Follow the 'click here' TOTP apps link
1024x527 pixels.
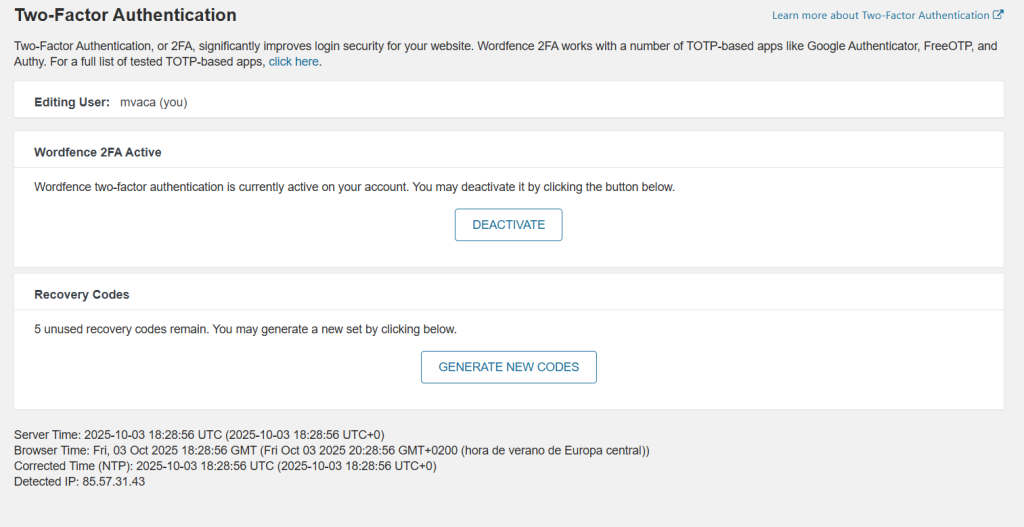(x=294, y=62)
